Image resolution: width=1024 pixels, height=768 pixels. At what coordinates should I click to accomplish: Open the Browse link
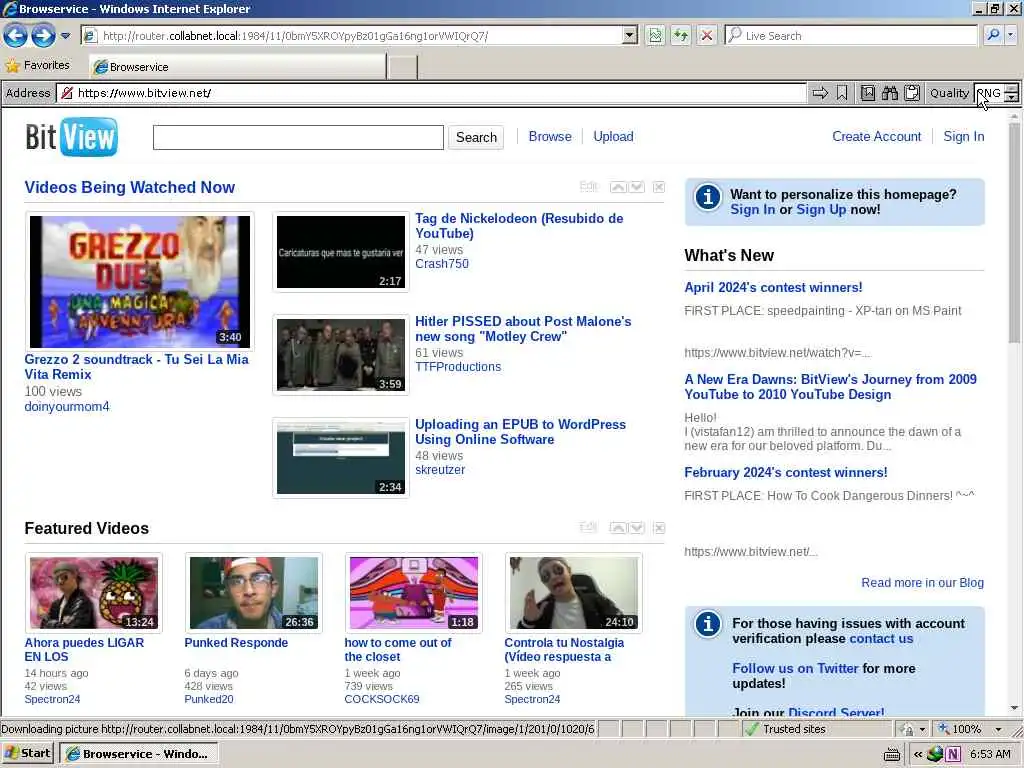point(550,136)
